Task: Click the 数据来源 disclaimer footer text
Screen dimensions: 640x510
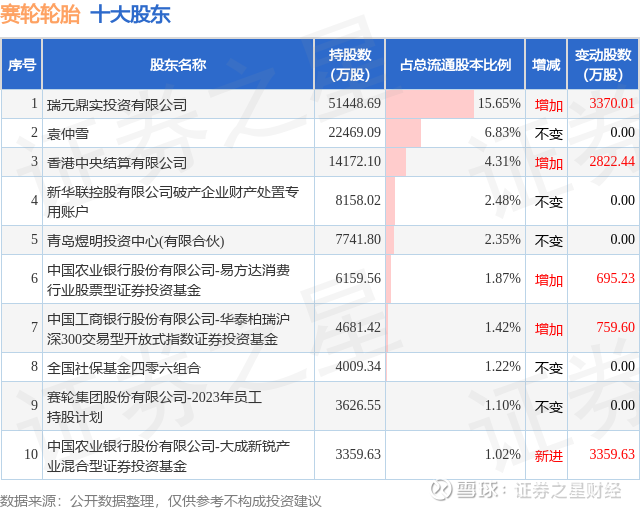Action: click(161, 501)
